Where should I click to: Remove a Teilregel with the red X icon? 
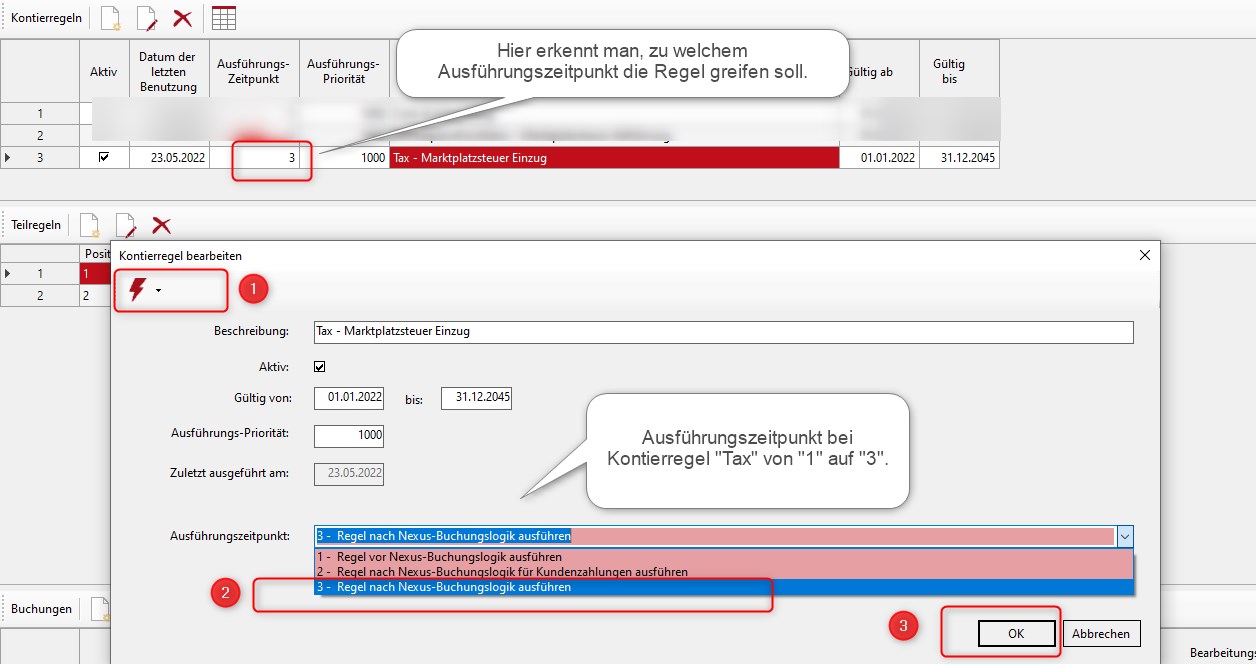161,224
